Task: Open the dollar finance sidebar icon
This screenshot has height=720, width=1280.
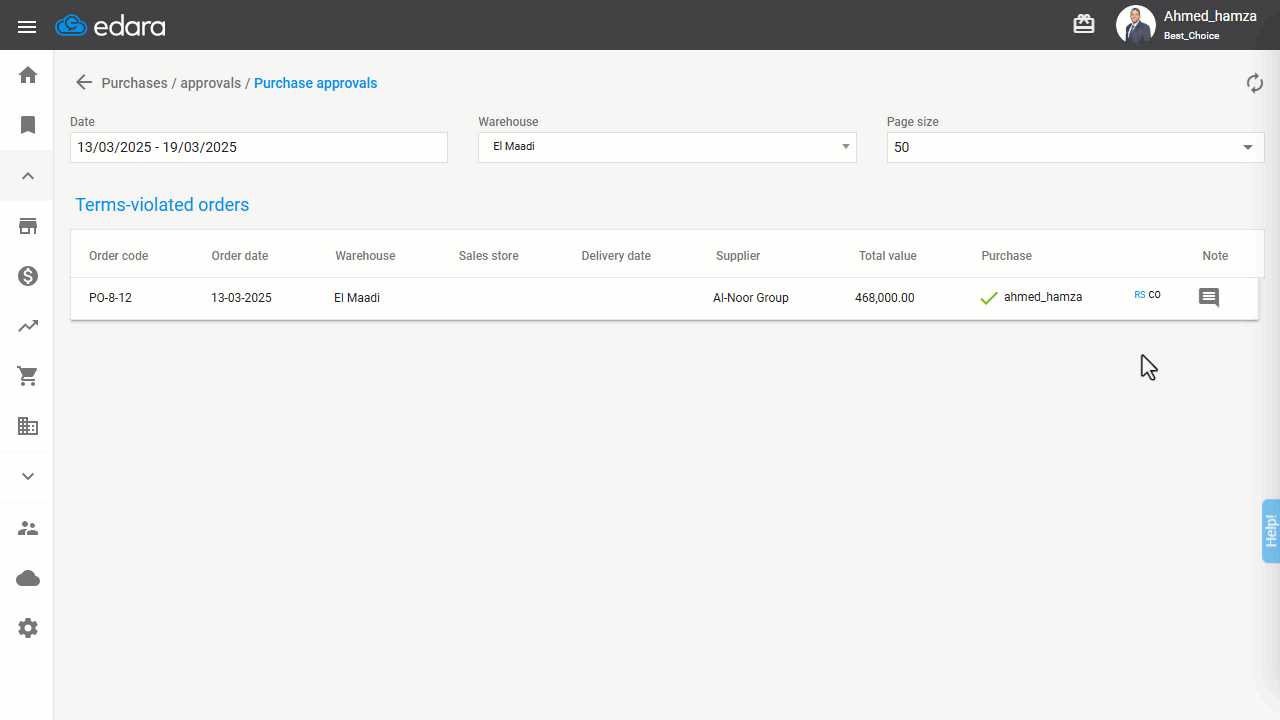Action: 28,276
